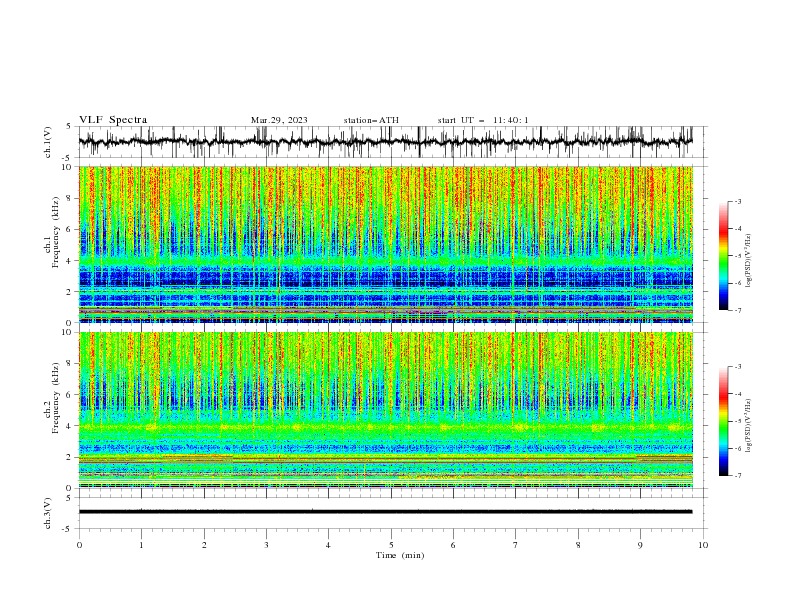792x612 pixels.
Task: Click the "ch.3(V)" waveform axis label
Action: pos(48,513)
